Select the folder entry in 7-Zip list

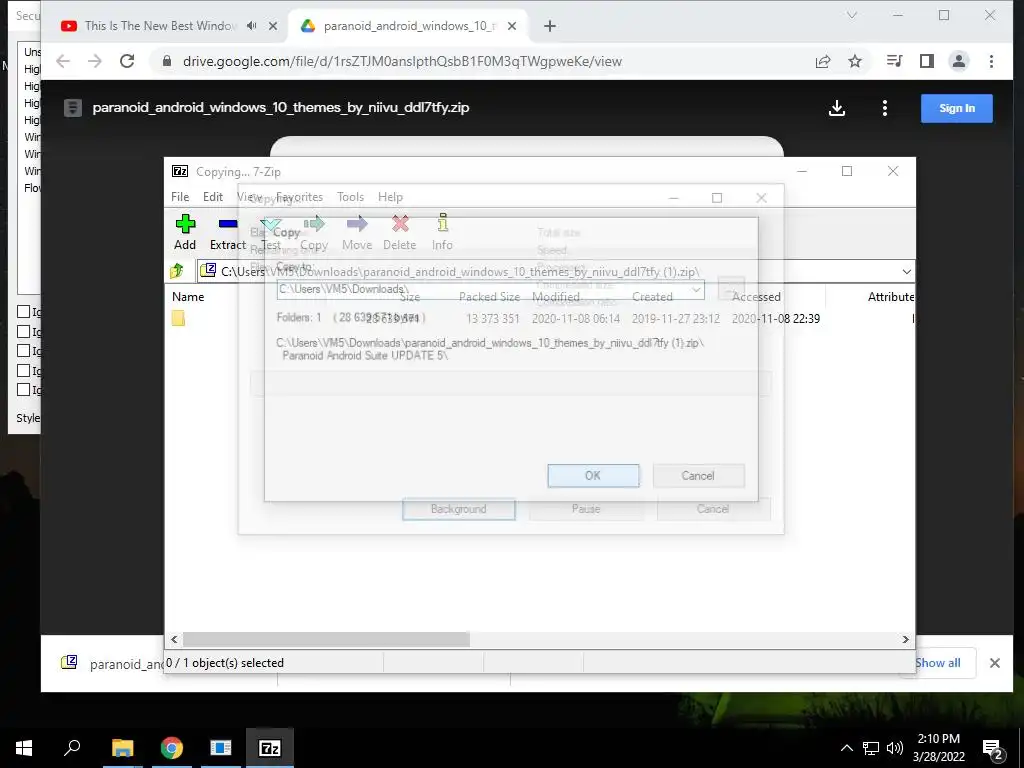point(178,318)
